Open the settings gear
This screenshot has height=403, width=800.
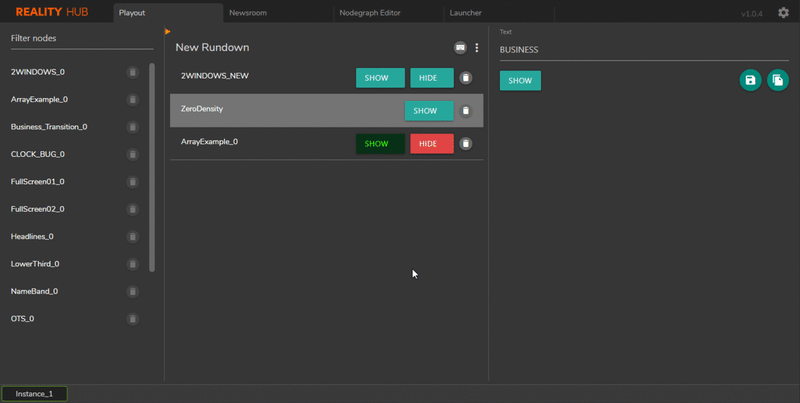tap(783, 13)
